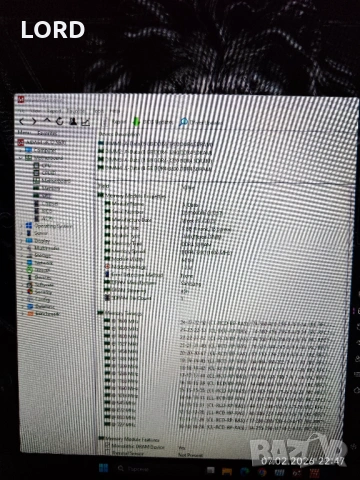The image size is (360, 480).
Task: Open the Favorites menu in the menu bar
Action: point(76,111)
